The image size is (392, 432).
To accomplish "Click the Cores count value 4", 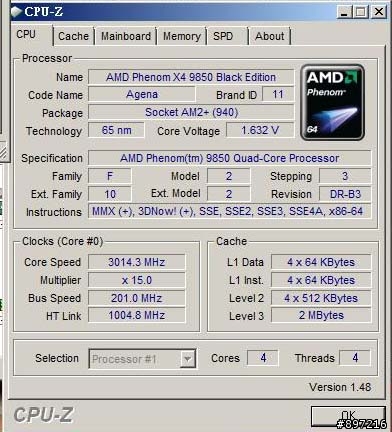I will 263,358.
